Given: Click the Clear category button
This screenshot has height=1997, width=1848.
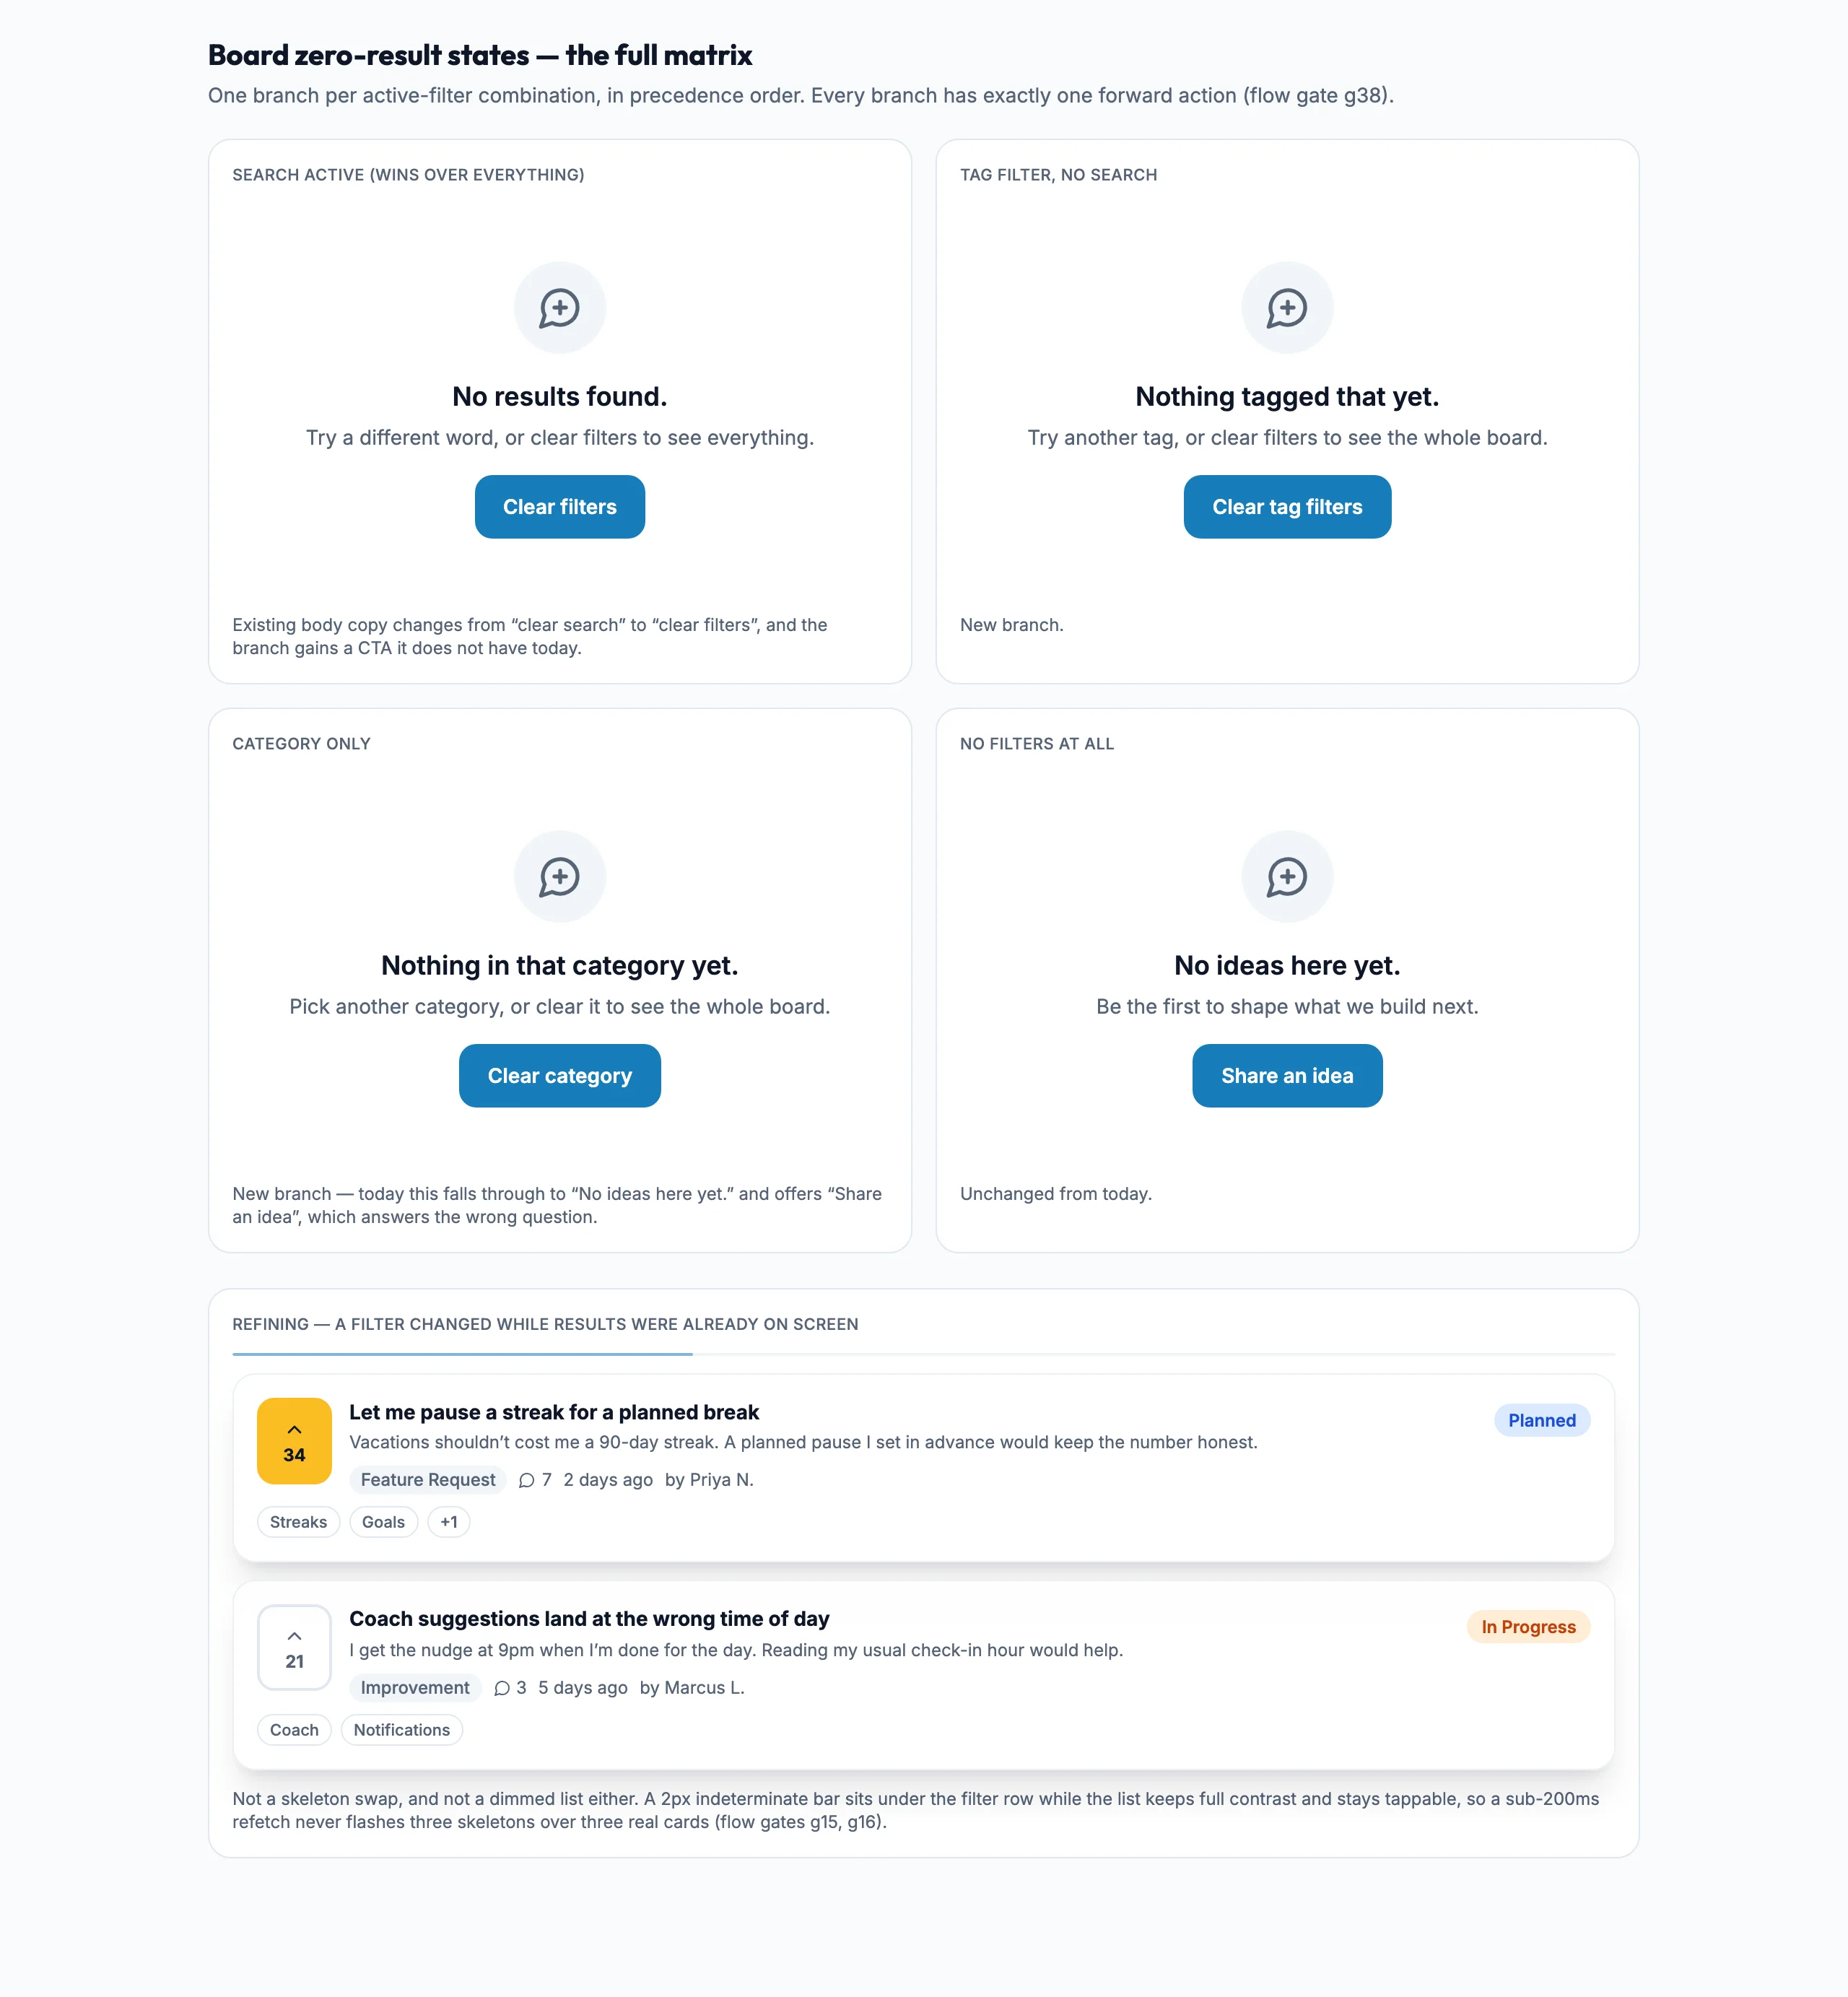Looking at the screenshot, I should (559, 1076).
